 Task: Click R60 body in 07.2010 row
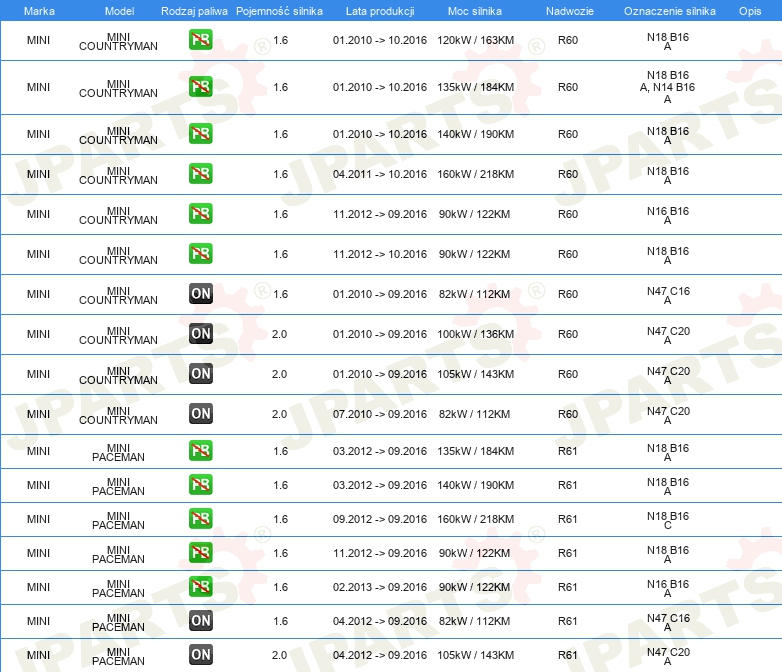[x=568, y=414]
